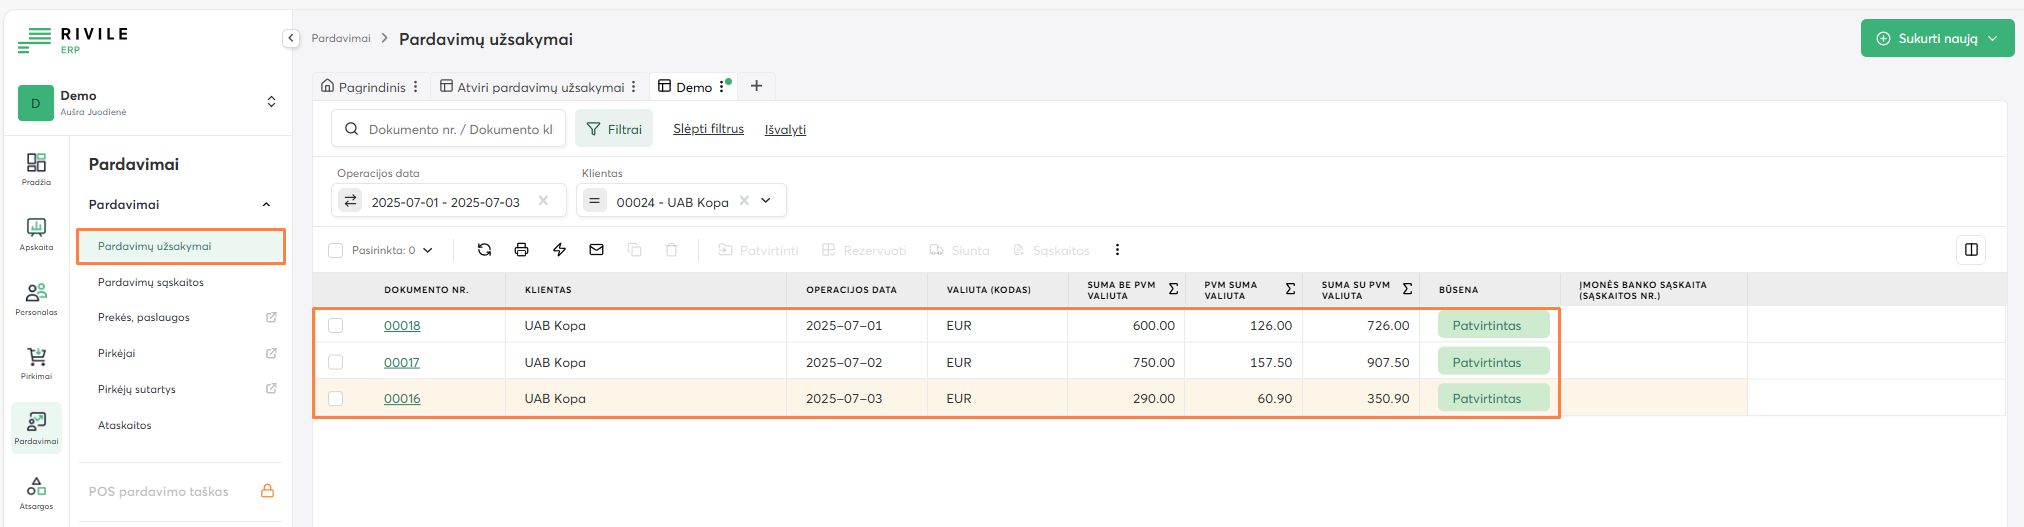The image size is (2024, 527).
Task: Click the lightning bolt quick actions icon
Action: point(559,250)
